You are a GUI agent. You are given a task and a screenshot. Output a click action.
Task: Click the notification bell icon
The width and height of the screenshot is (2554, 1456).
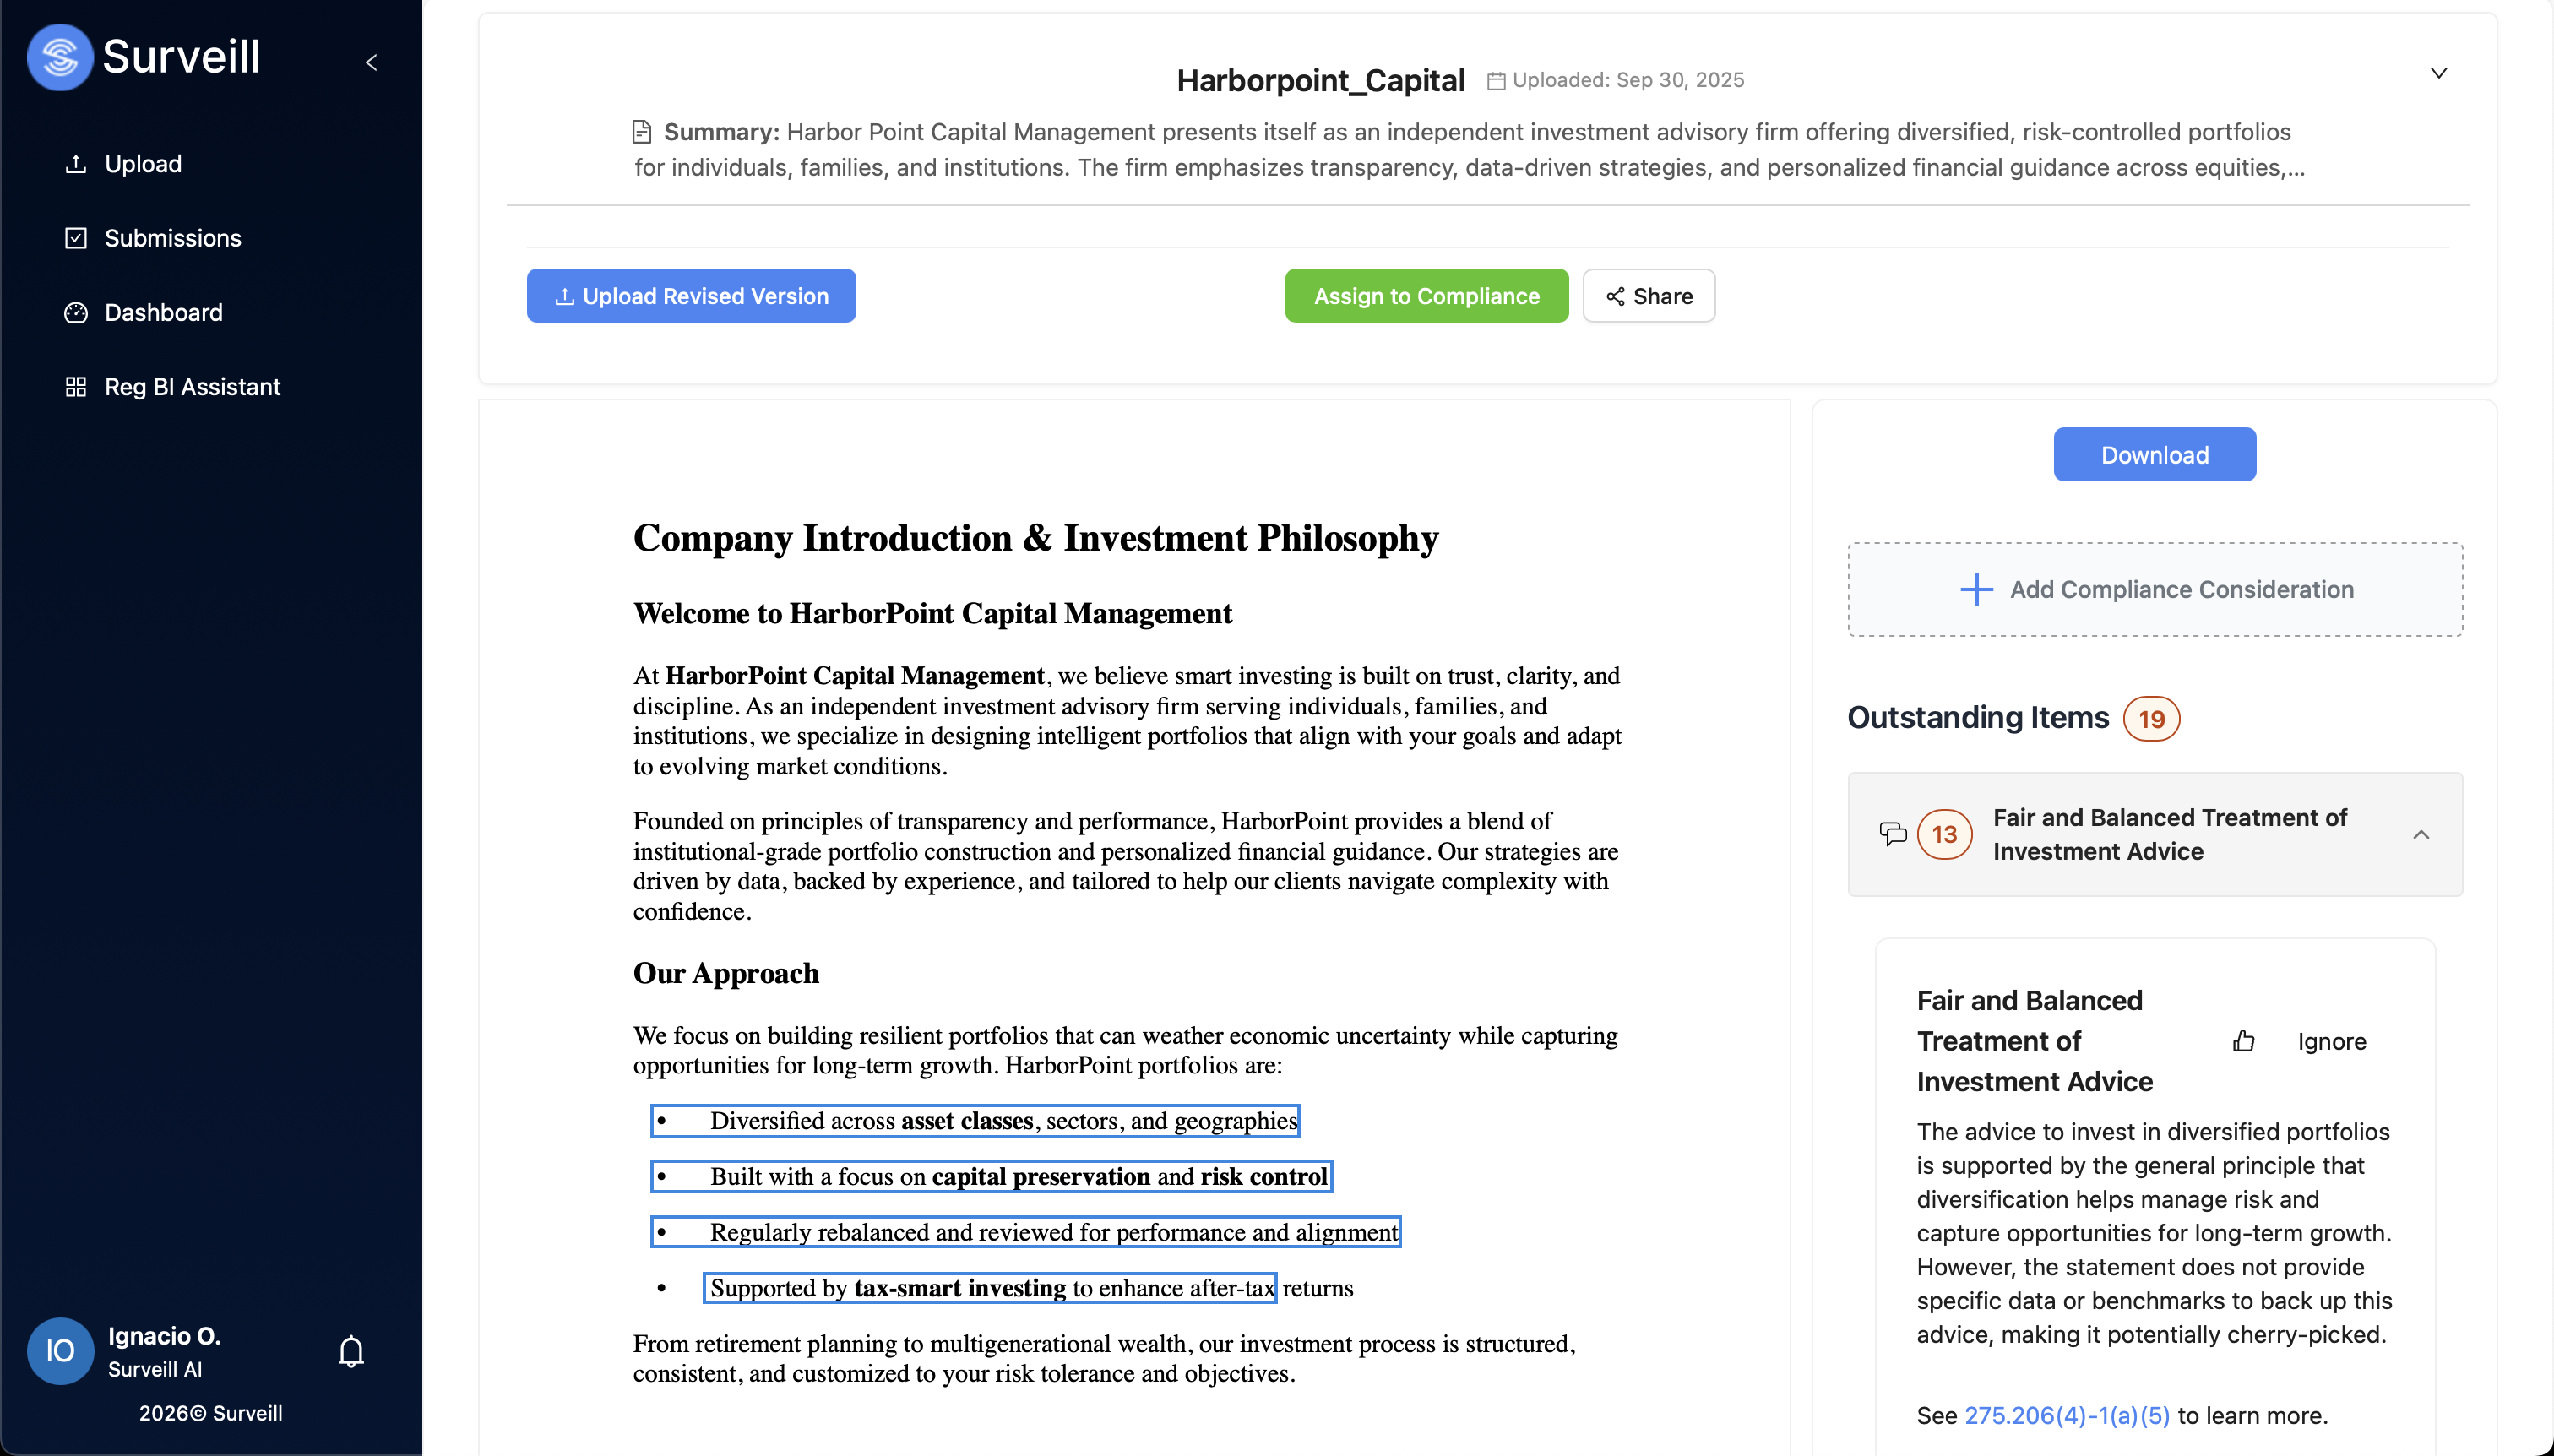click(x=351, y=1351)
